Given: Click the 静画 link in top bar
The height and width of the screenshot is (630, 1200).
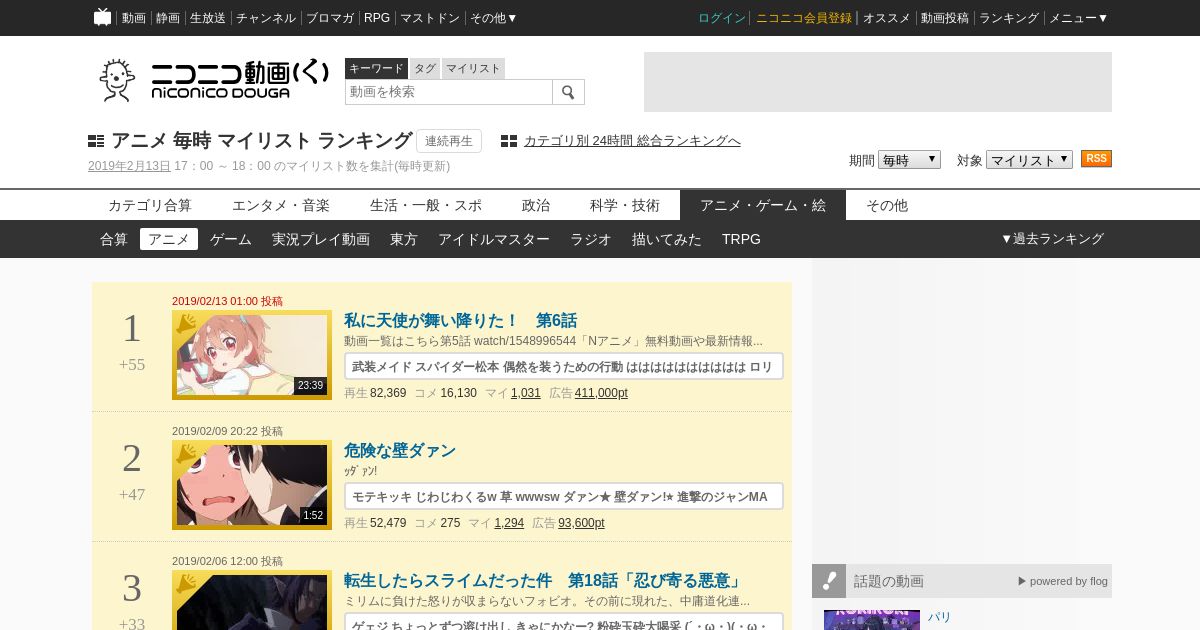Looking at the screenshot, I should (167, 18).
